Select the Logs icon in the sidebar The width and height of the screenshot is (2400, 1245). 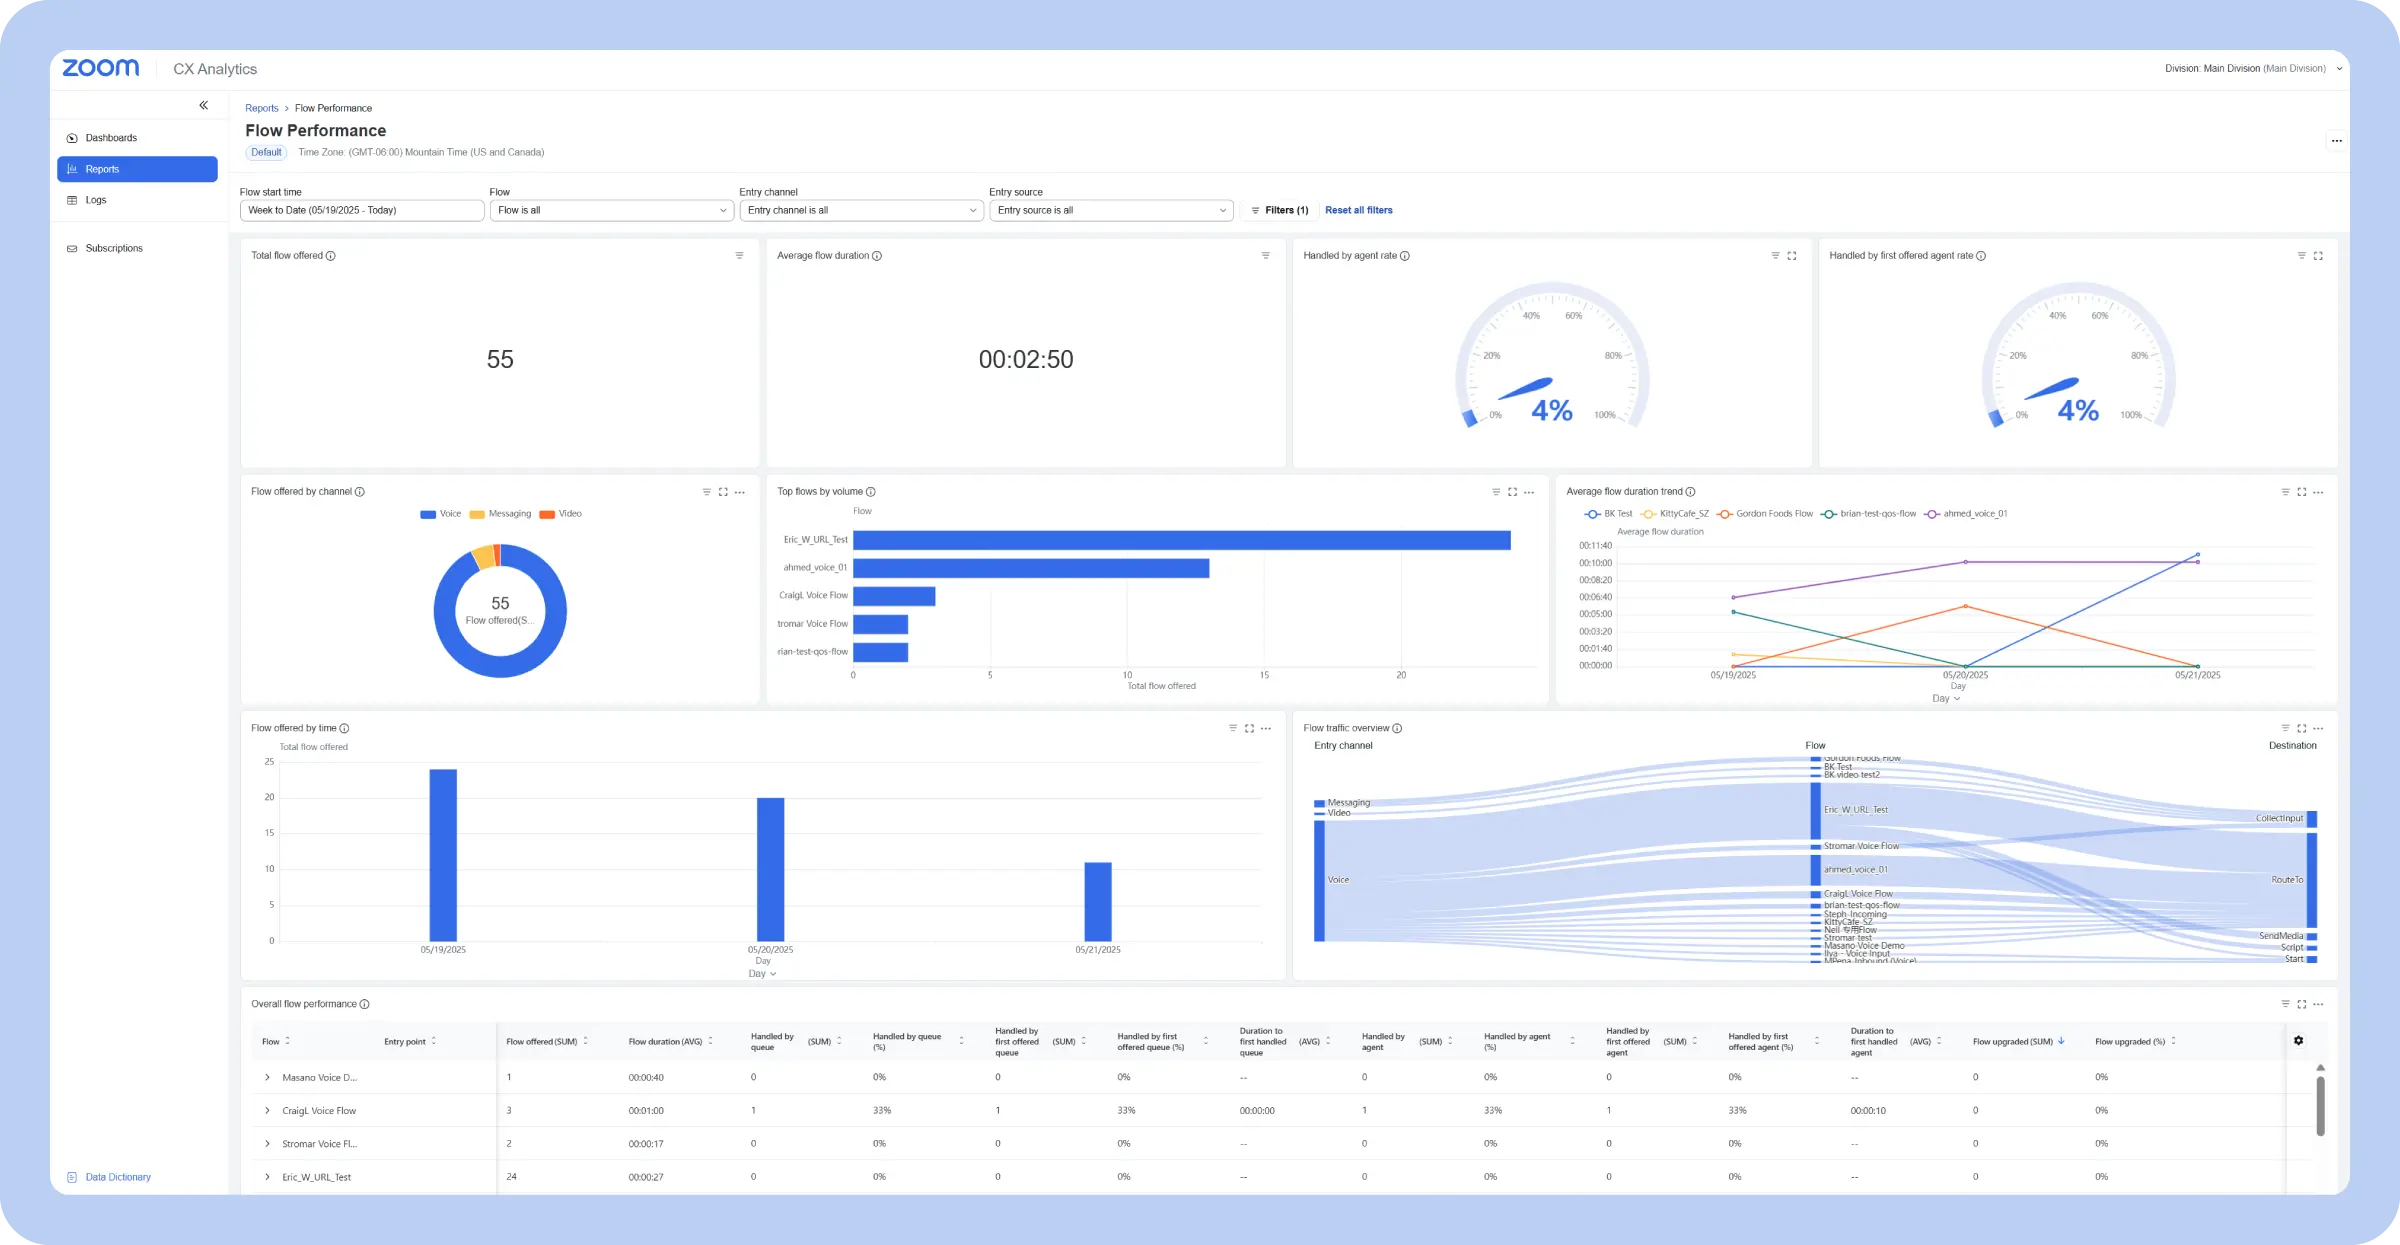[72, 199]
